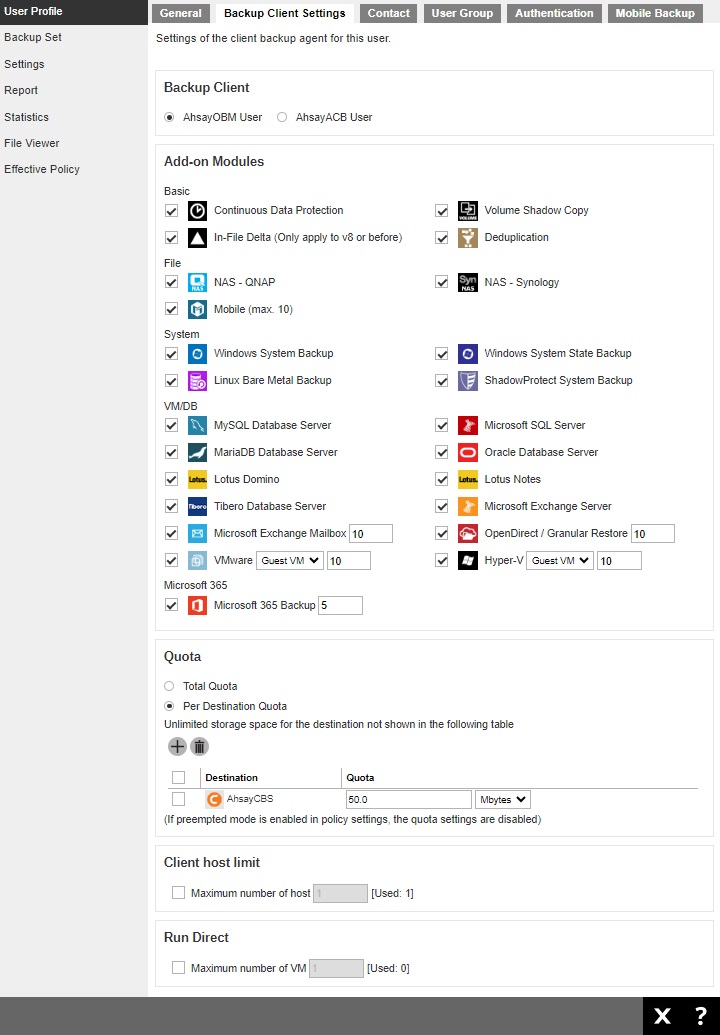The width and height of the screenshot is (720, 1035).
Task: Click the Hyper-V module icon
Action: (x=468, y=561)
